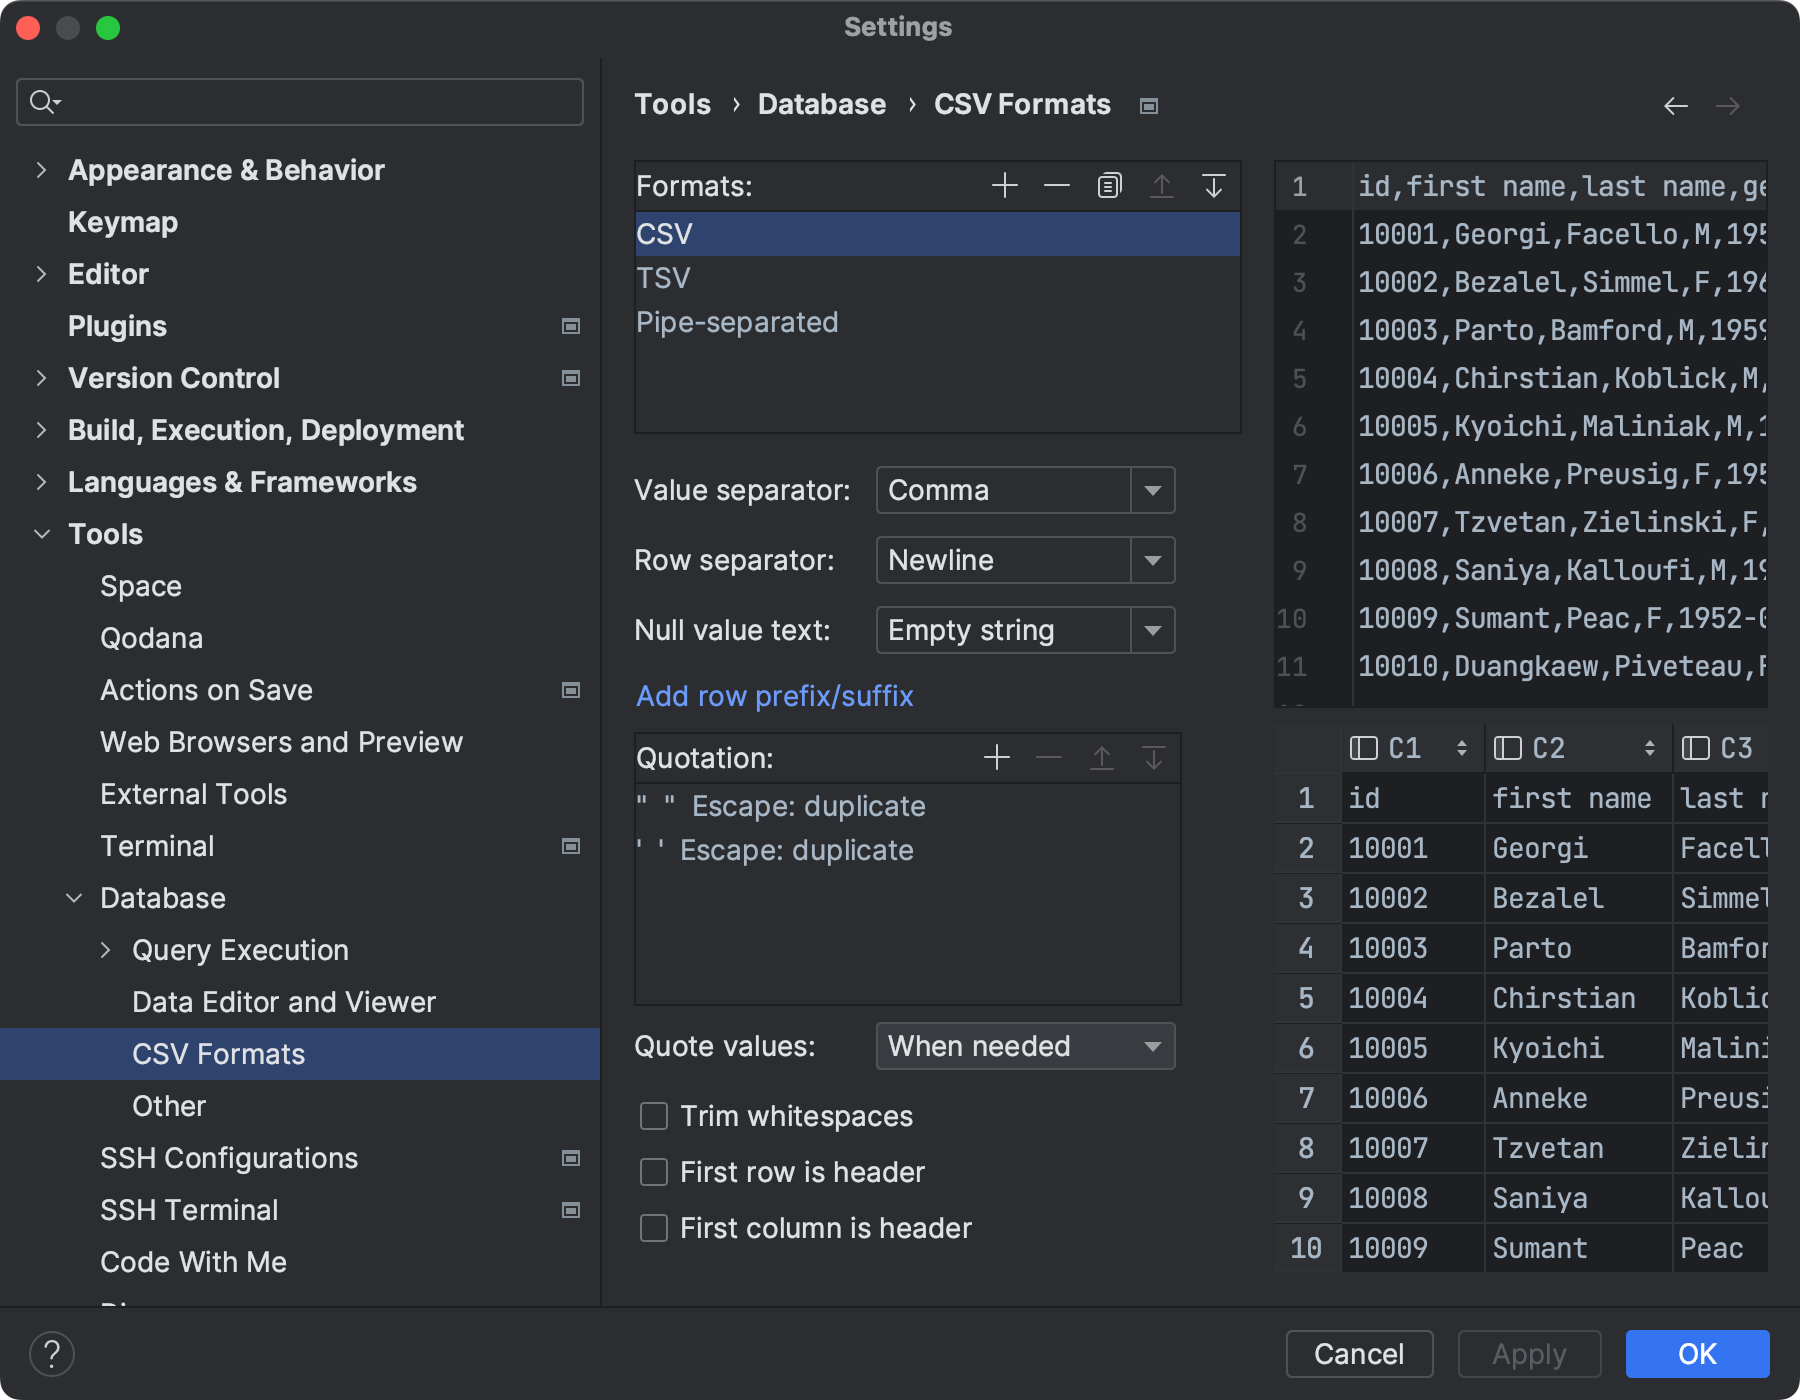
Task: Add a new format with the plus icon
Action: 1004,185
